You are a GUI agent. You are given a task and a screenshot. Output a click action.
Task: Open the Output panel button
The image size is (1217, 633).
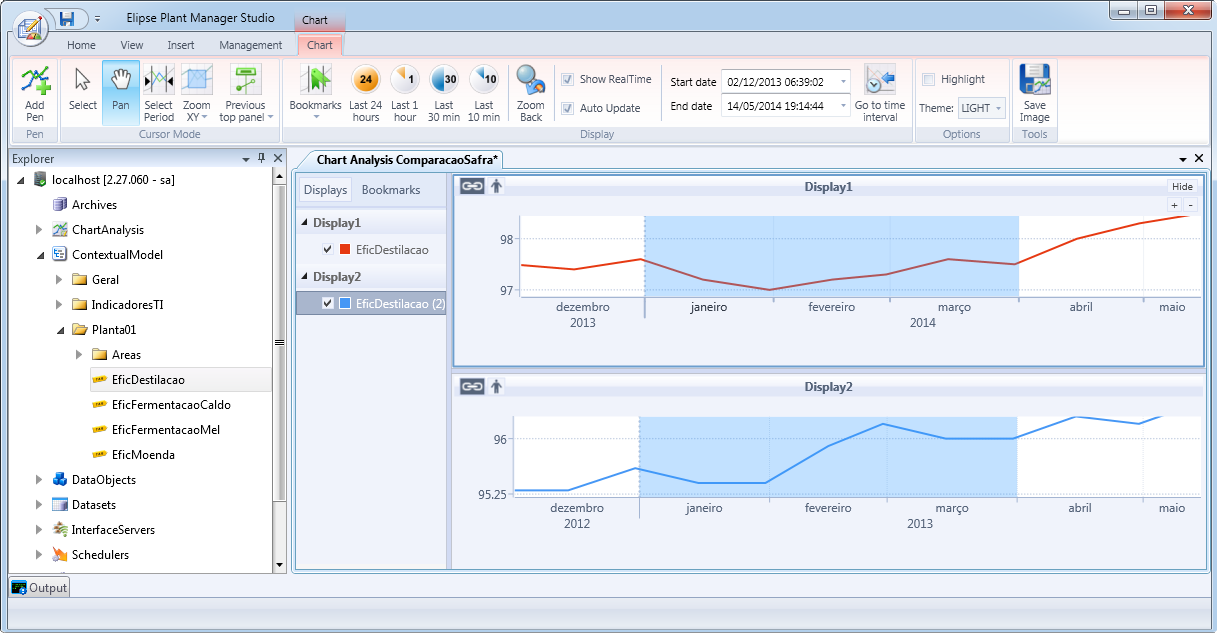40,588
